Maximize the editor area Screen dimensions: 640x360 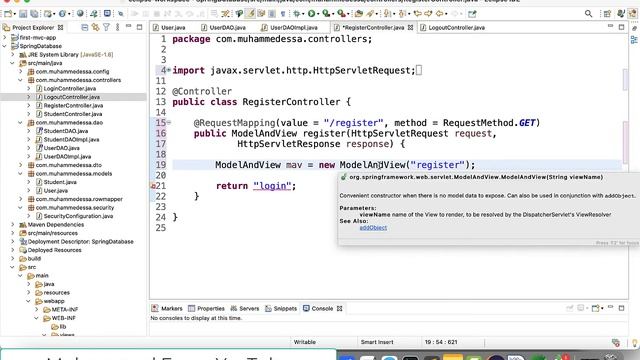(621, 27)
